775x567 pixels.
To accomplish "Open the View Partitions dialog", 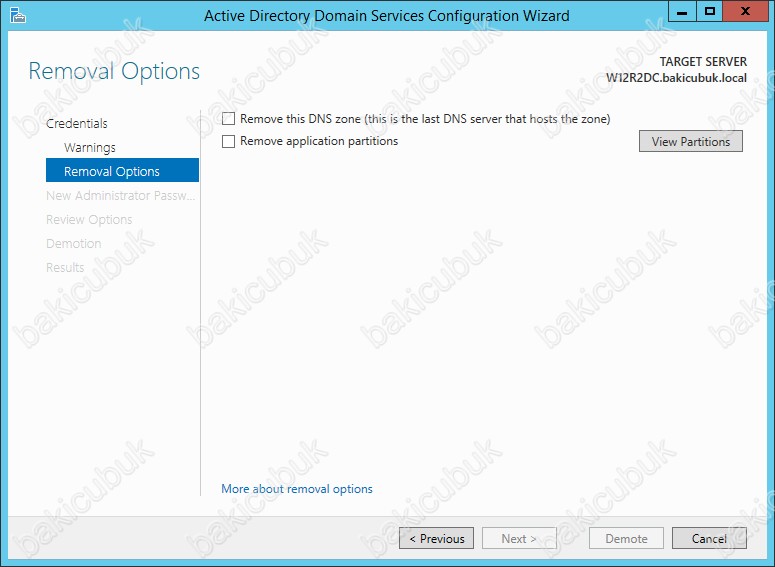I will point(690,141).
